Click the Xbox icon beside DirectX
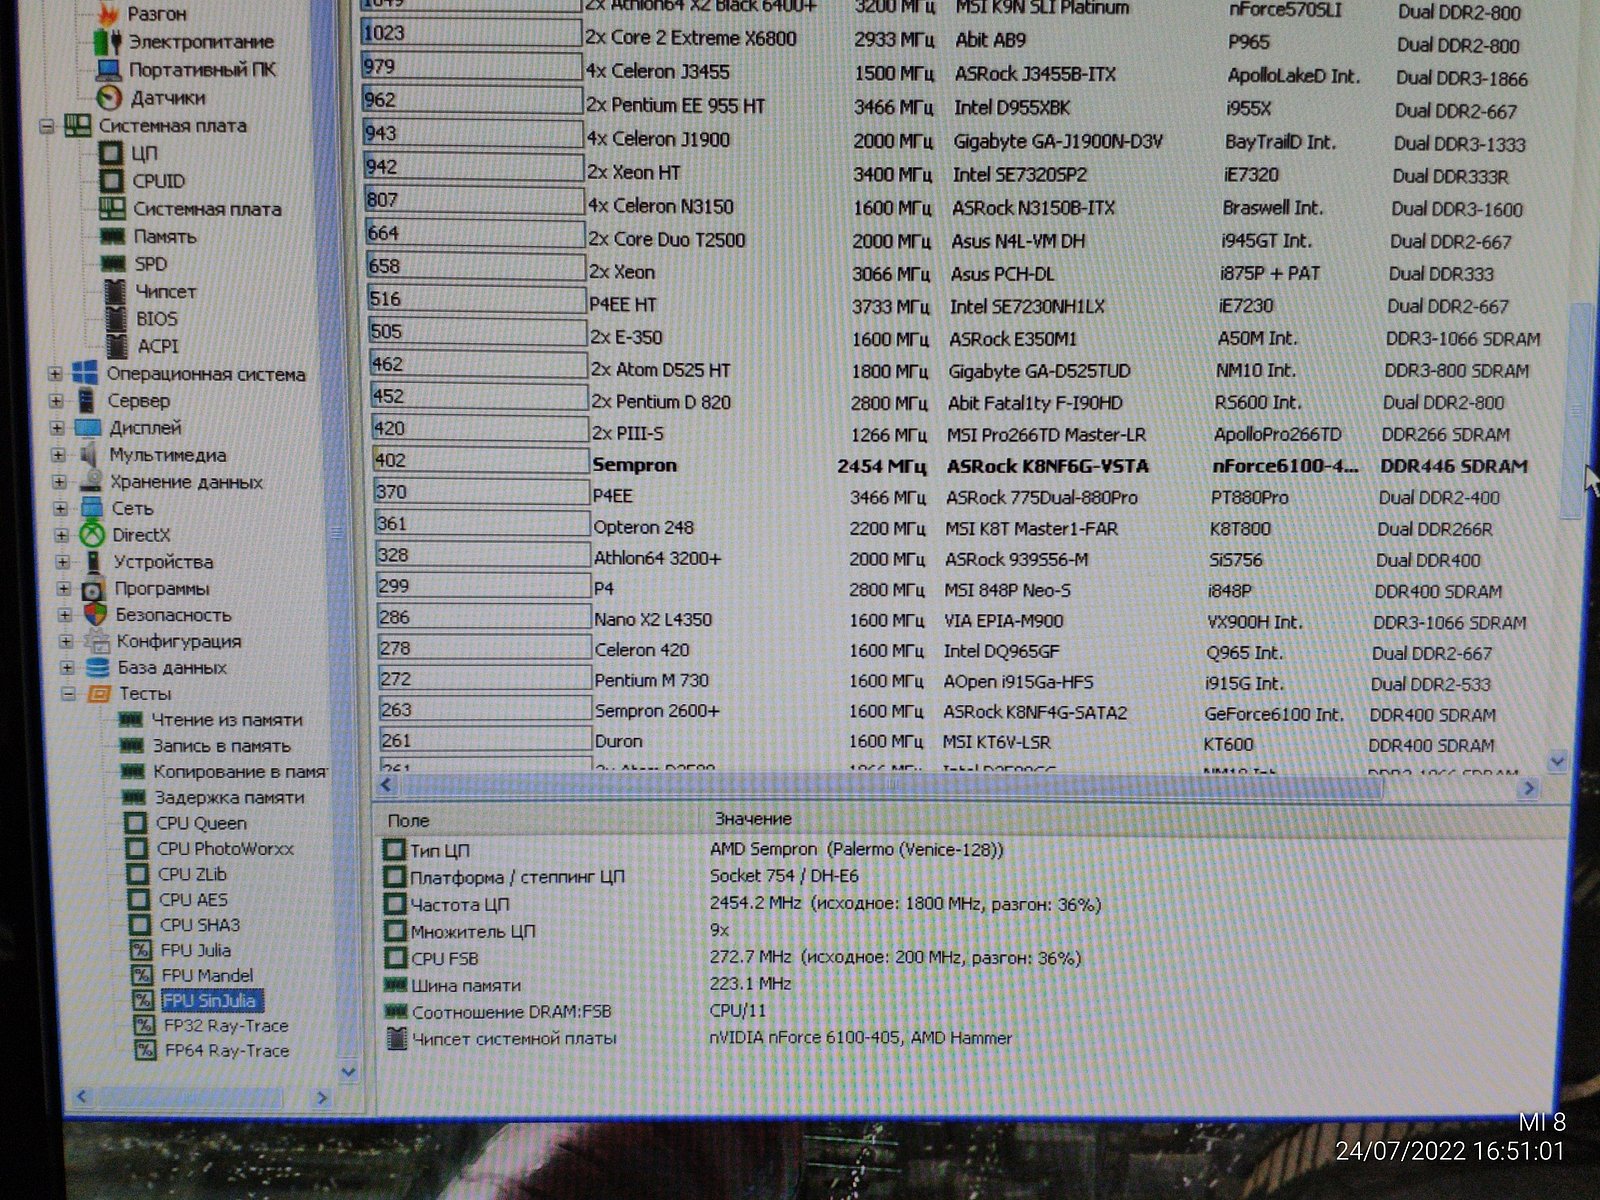Screen dimensions: 1600x1200 pyautogui.click(x=92, y=535)
